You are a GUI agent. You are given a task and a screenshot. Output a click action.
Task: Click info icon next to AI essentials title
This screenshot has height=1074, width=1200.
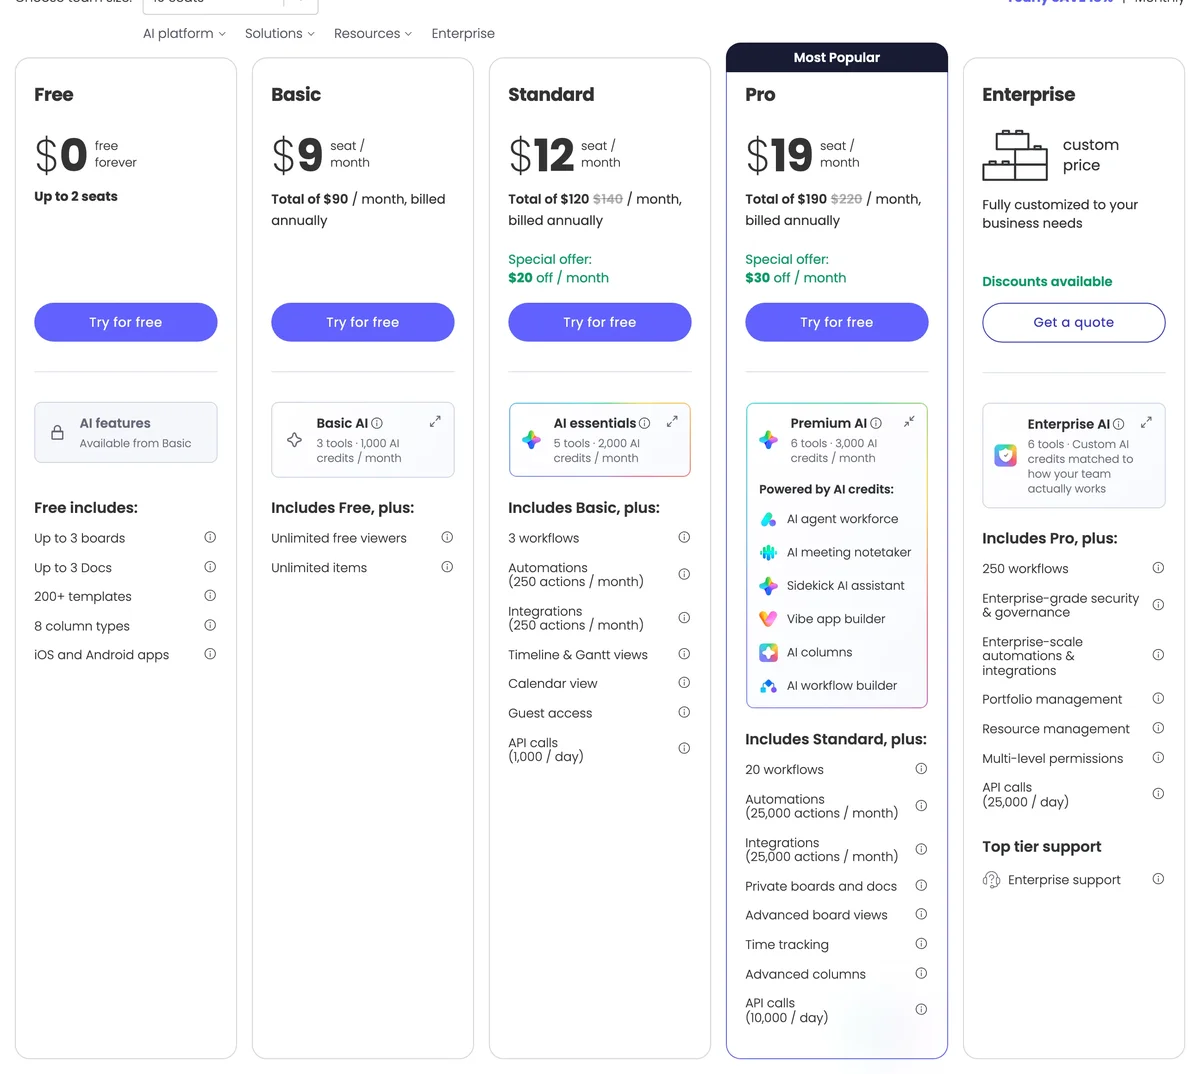(644, 423)
